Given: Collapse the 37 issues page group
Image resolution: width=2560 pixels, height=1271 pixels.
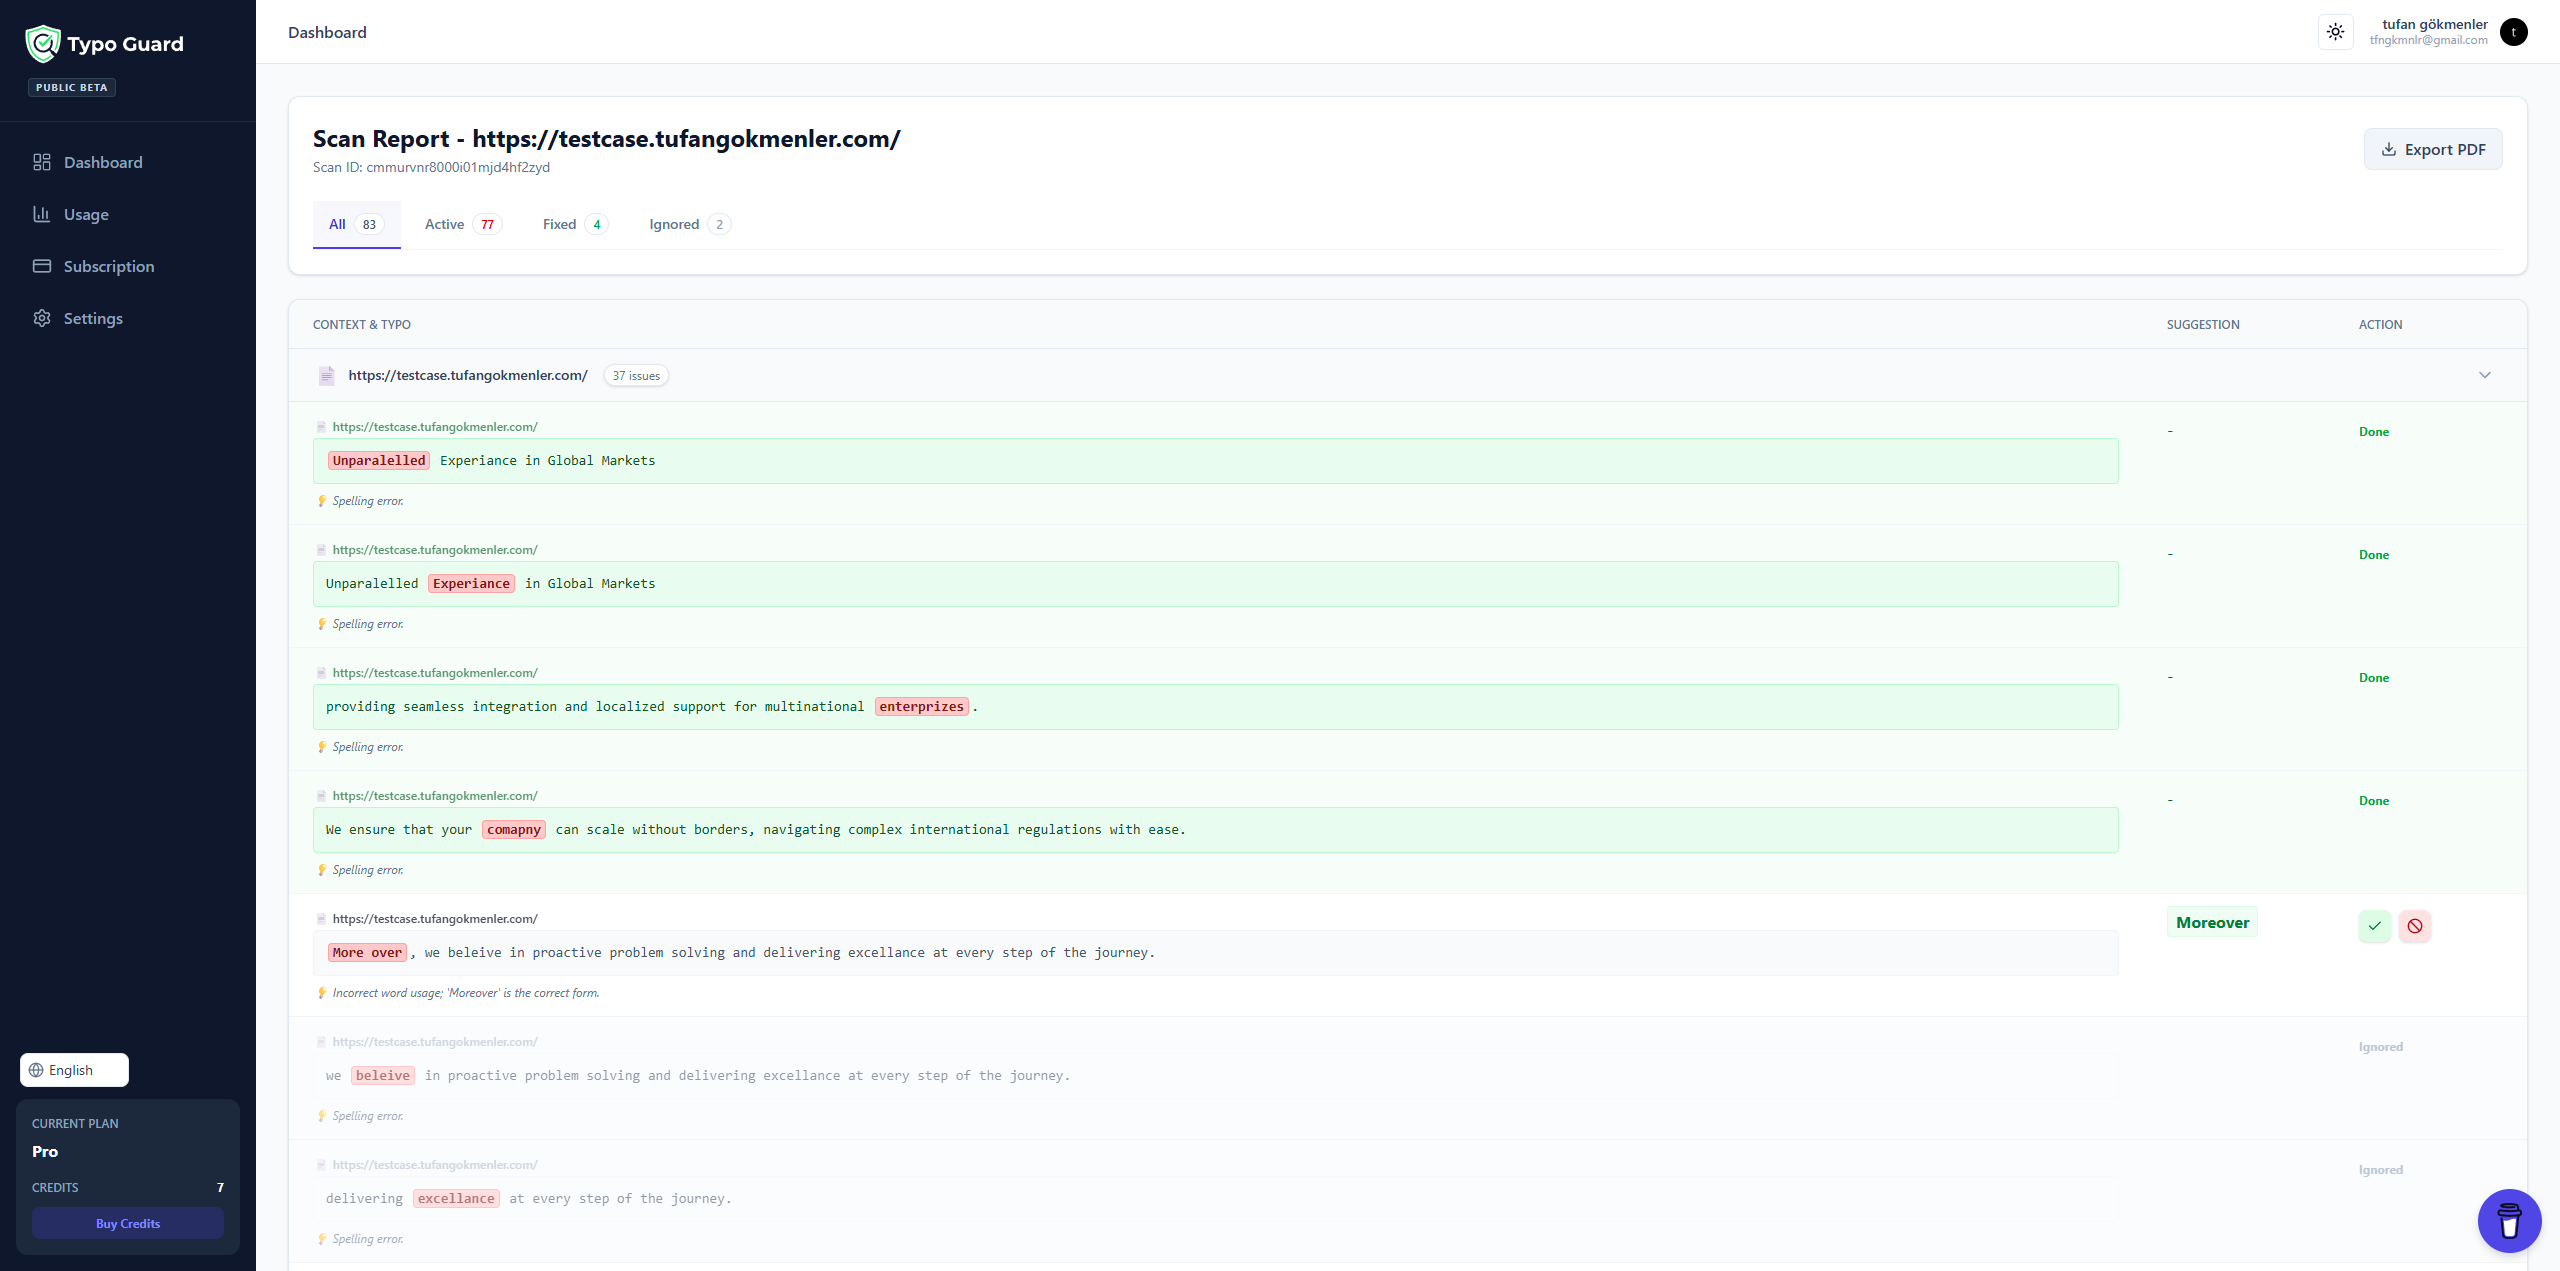Looking at the screenshot, I should [x=2484, y=375].
